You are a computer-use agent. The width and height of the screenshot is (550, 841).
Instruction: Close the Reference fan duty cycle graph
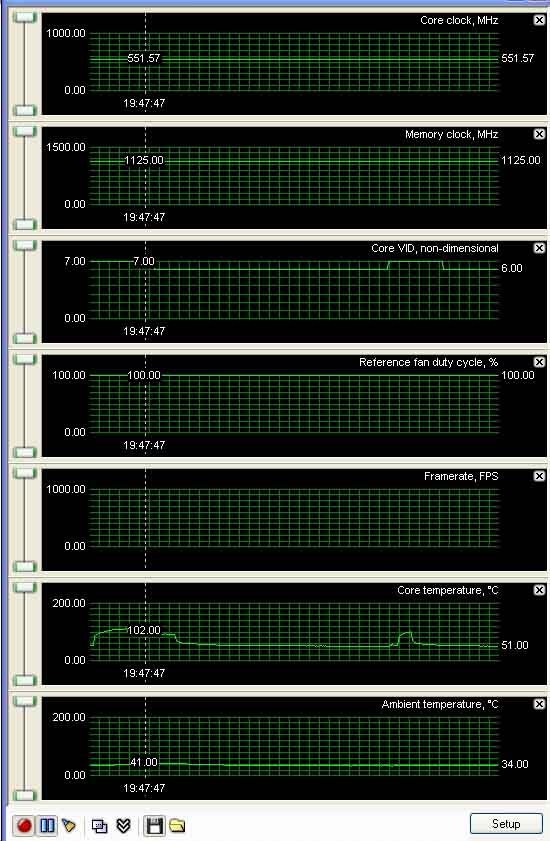539,362
